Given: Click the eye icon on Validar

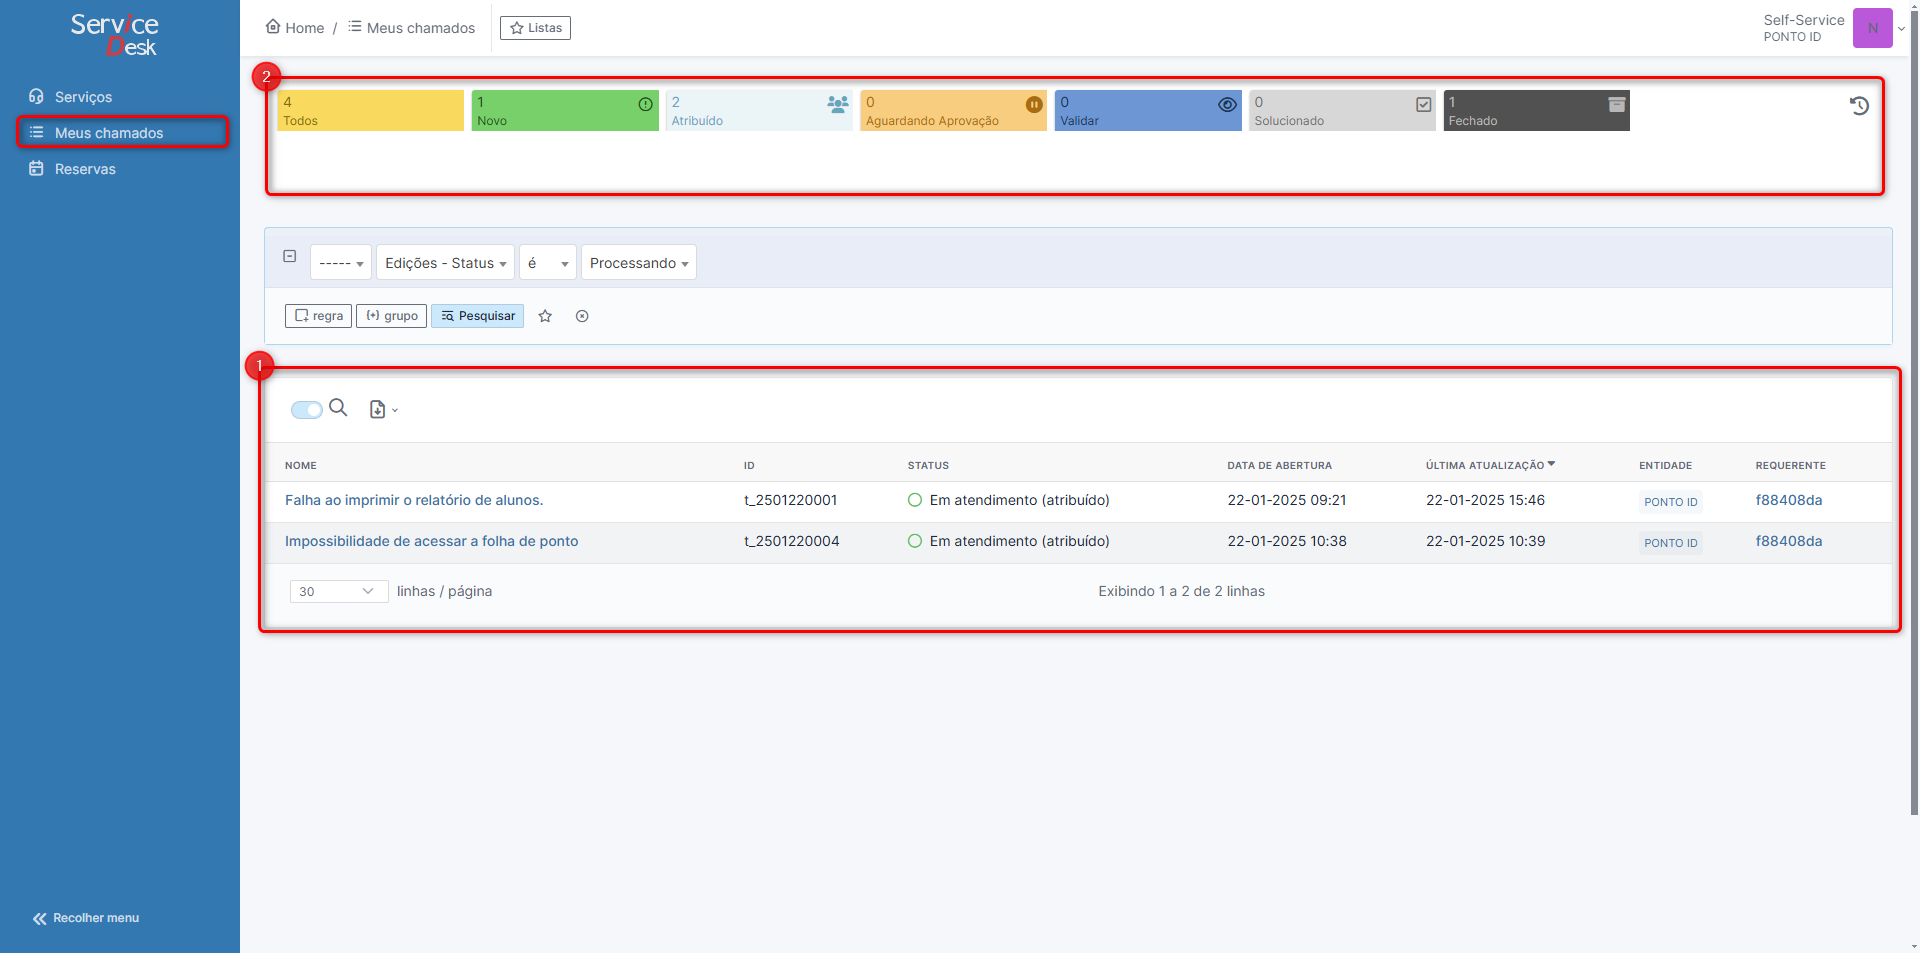Looking at the screenshot, I should click(1227, 104).
